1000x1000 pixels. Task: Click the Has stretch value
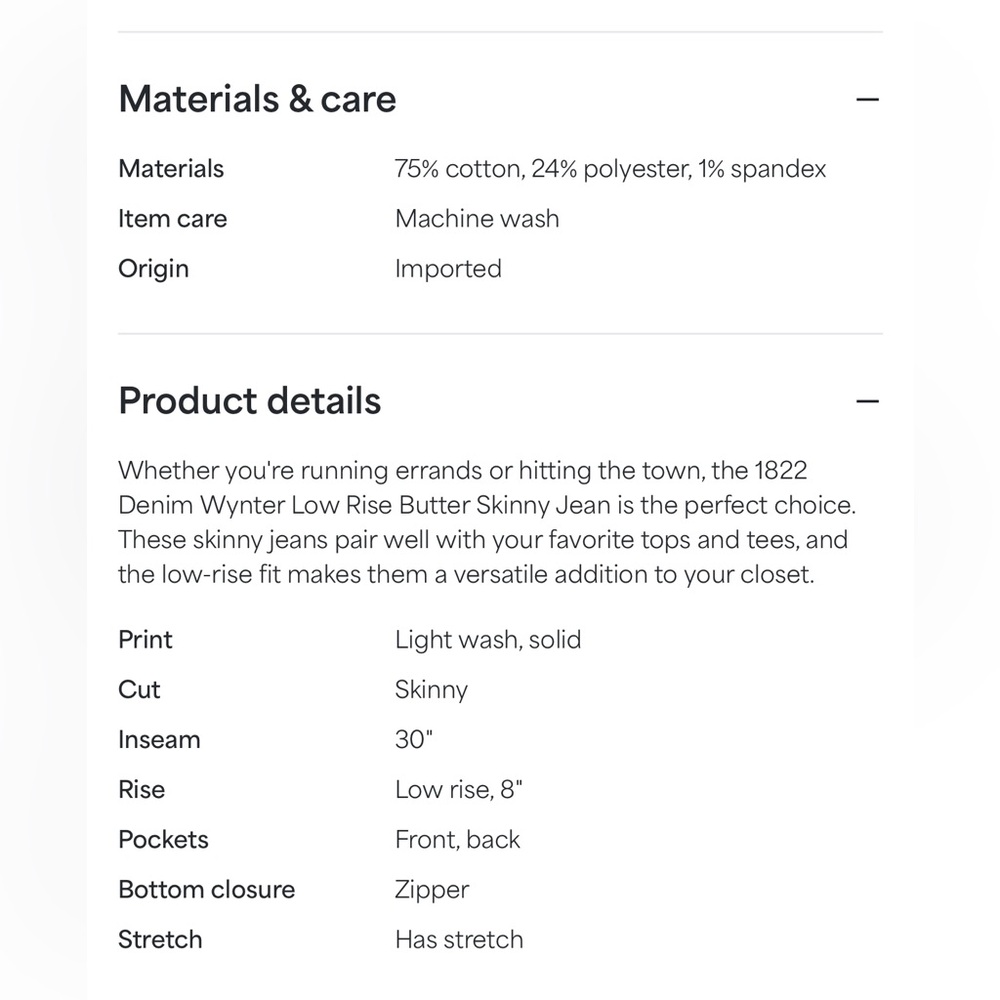pos(459,940)
